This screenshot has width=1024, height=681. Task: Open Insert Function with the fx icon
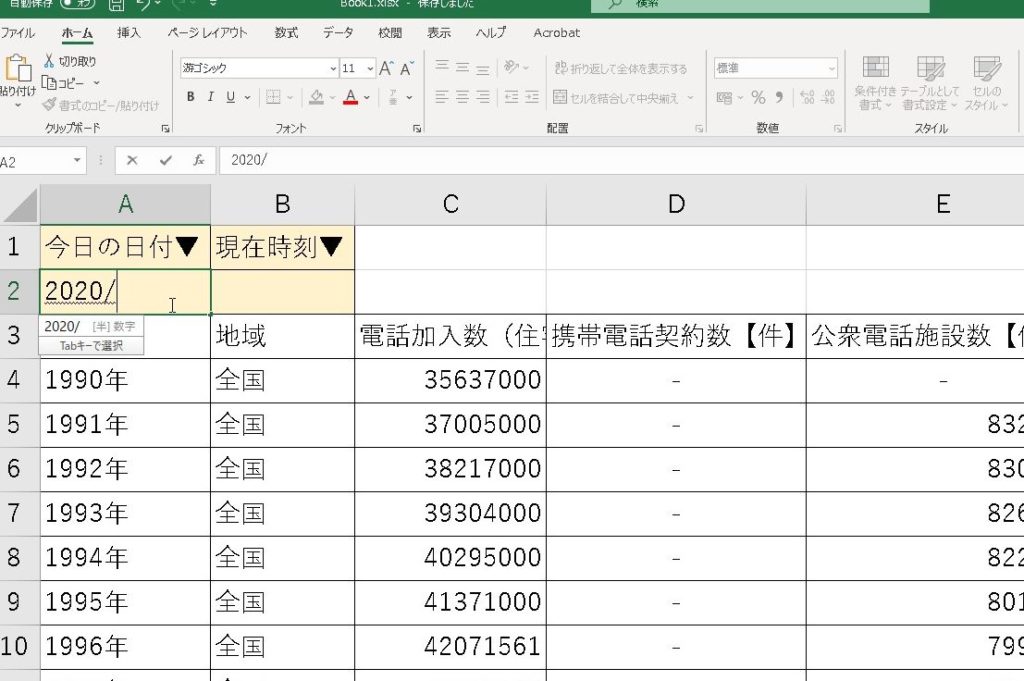[198, 160]
